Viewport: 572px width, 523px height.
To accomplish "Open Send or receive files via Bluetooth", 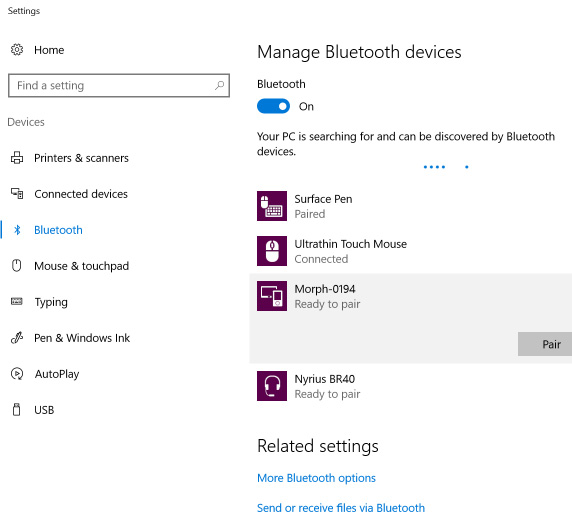I will (x=341, y=508).
